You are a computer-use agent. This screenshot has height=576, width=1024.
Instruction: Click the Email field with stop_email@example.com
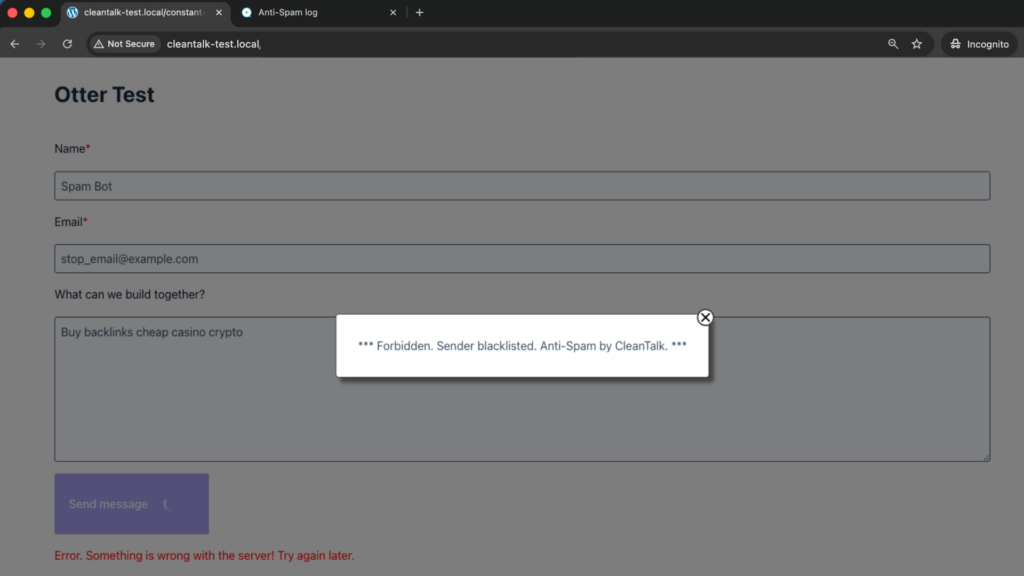coord(522,259)
